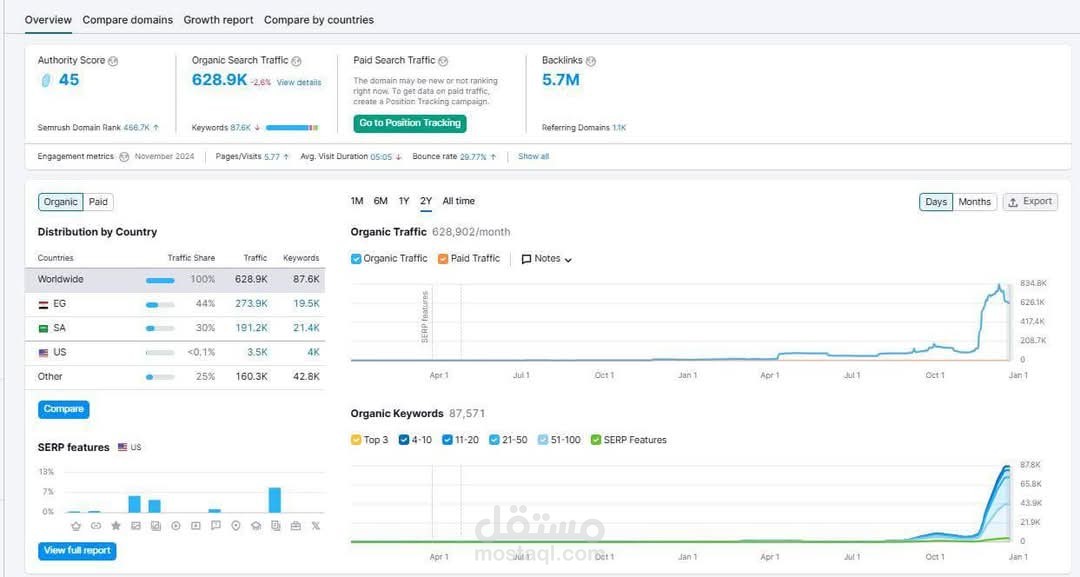Select the 6M time range
Viewport: 1080px width, 577px height.
pos(380,201)
